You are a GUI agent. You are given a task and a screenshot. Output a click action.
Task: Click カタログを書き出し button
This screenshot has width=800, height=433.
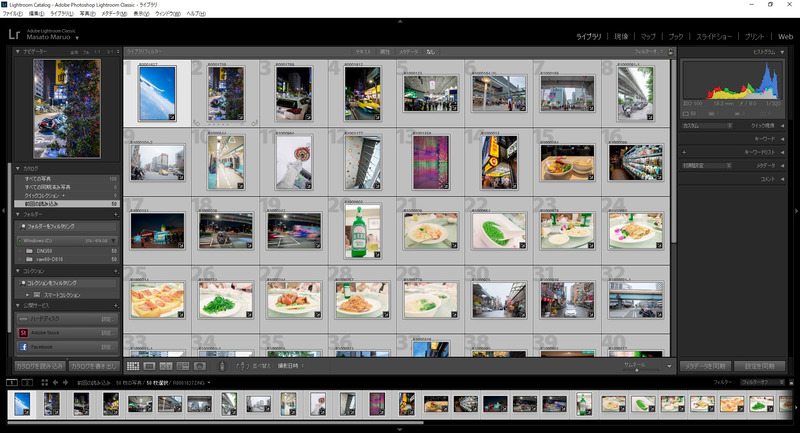pos(94,366)
